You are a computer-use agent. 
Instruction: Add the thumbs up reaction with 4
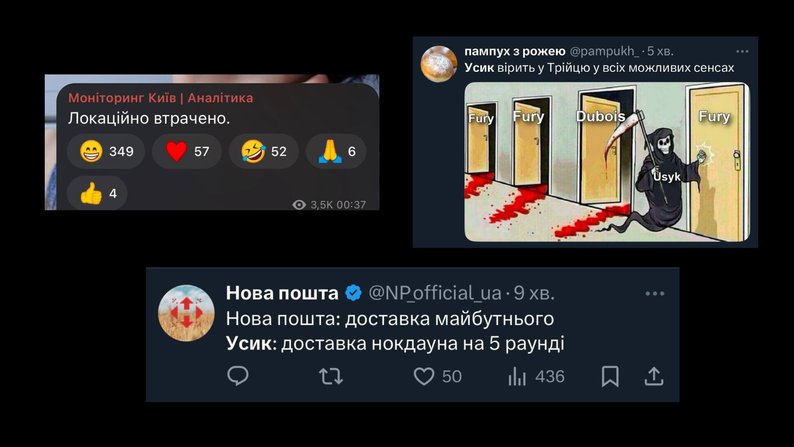point(97,193)
